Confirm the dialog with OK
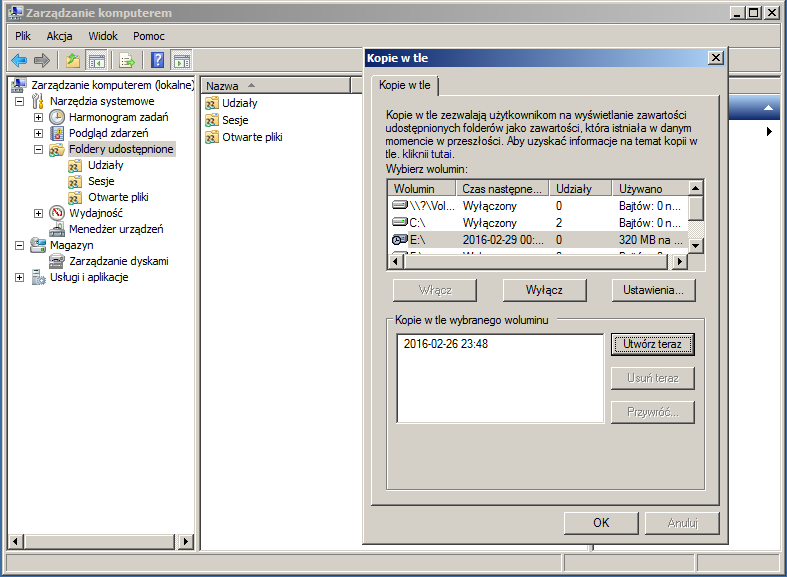The width and height of the screenshot is (787, 577). pyautogui.click(x=601, y=523)
